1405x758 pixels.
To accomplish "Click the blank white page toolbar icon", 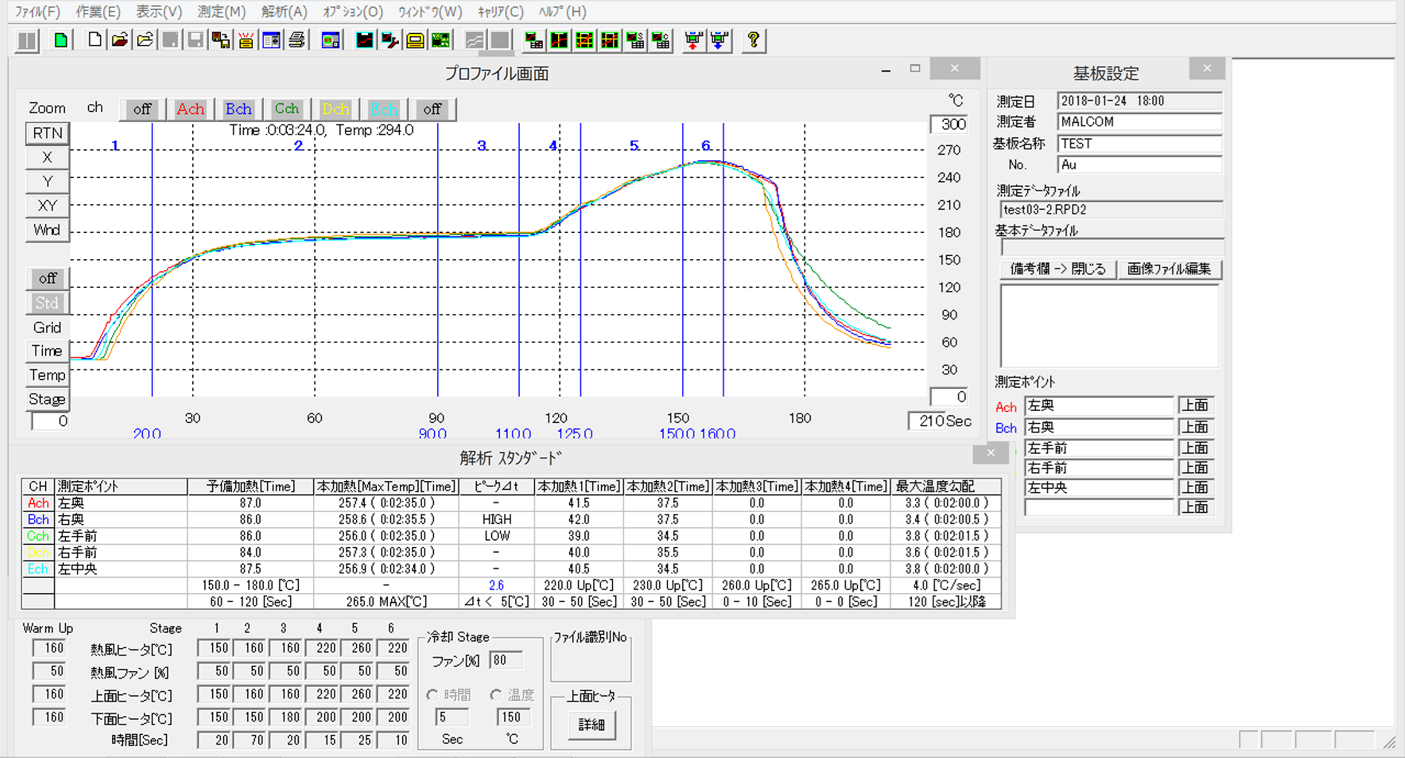I will pyautogui.click(x=95, y=41).
